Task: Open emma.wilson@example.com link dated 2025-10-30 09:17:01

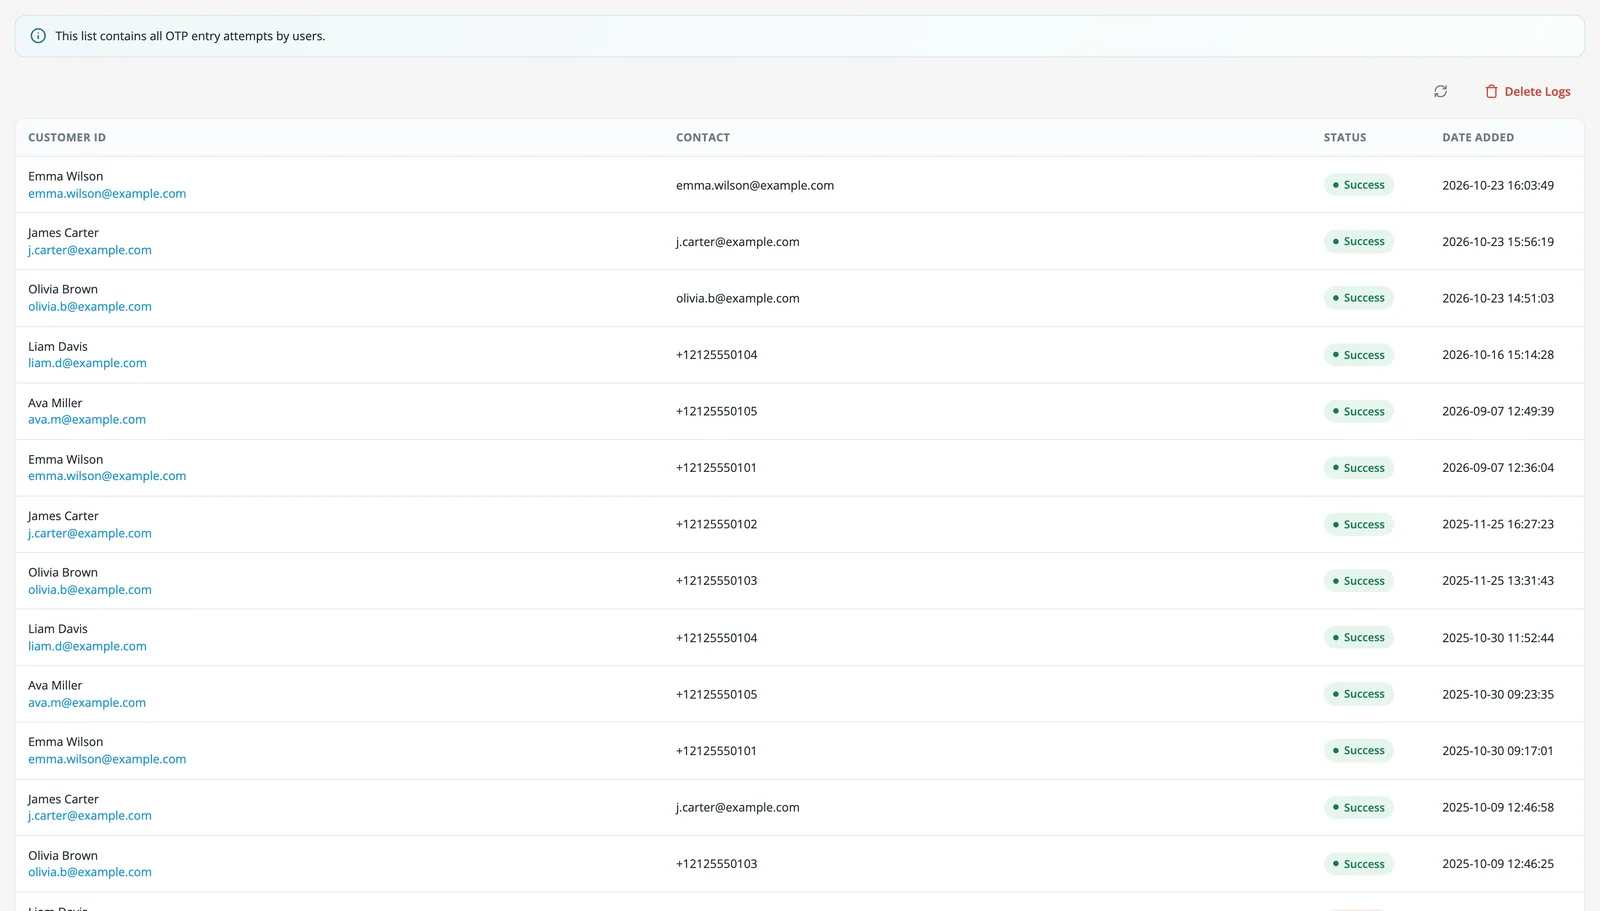Action: [x=107, y=759]
